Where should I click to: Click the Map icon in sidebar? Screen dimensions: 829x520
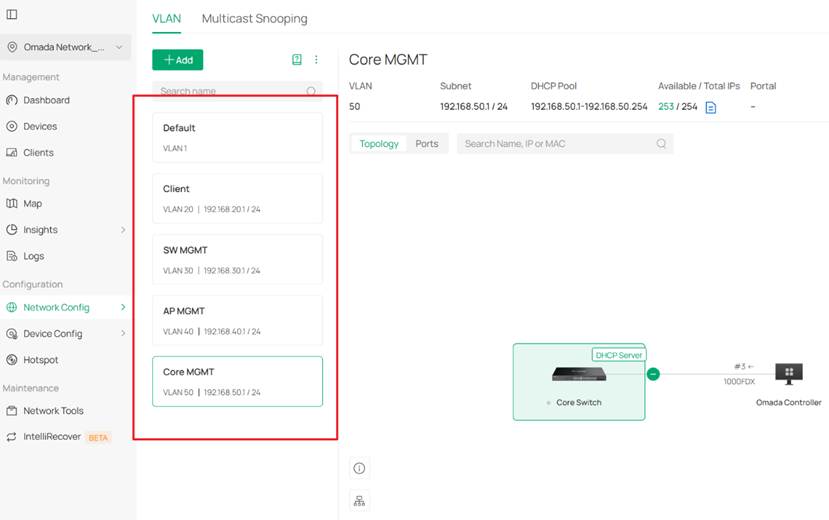click(x=12, y=203)
